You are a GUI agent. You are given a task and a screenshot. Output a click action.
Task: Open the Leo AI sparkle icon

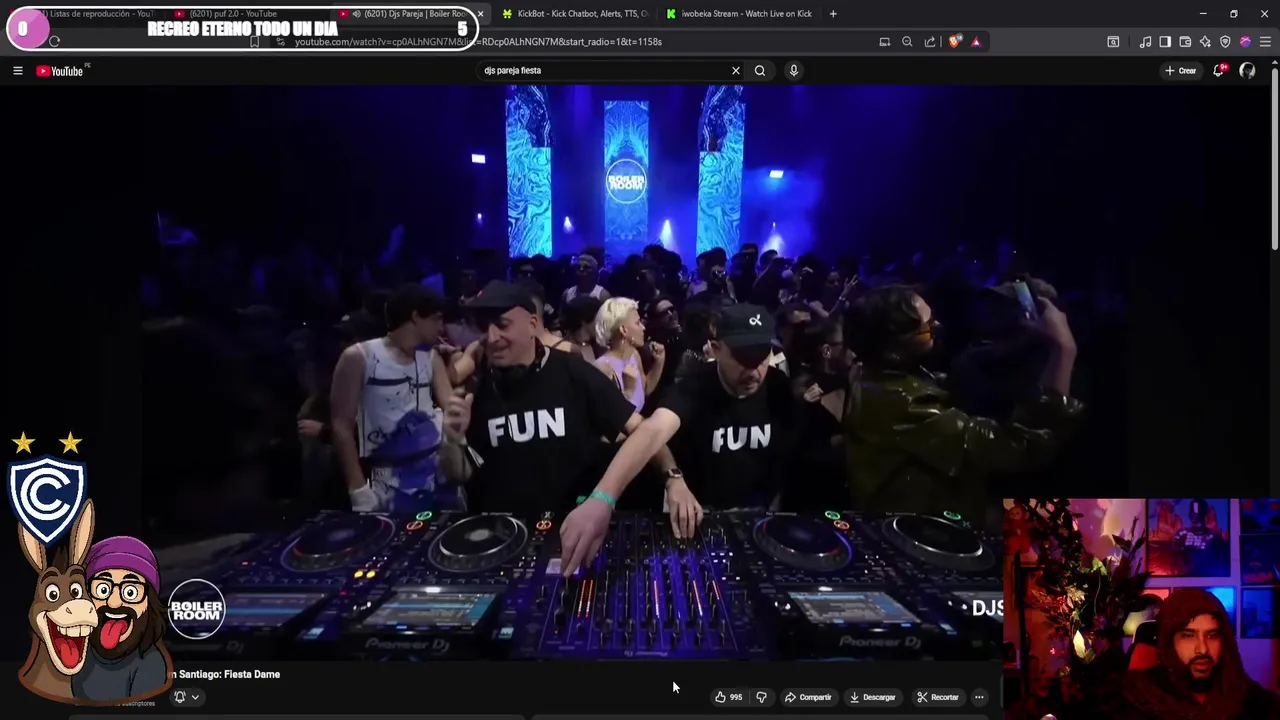click(1205, 42)
